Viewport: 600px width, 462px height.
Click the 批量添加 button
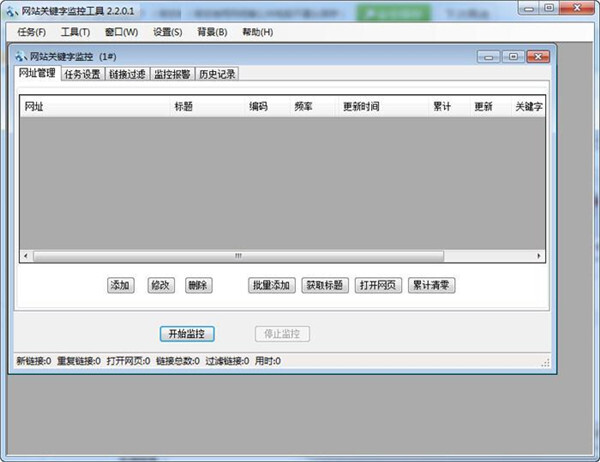(x=271, y=285)
